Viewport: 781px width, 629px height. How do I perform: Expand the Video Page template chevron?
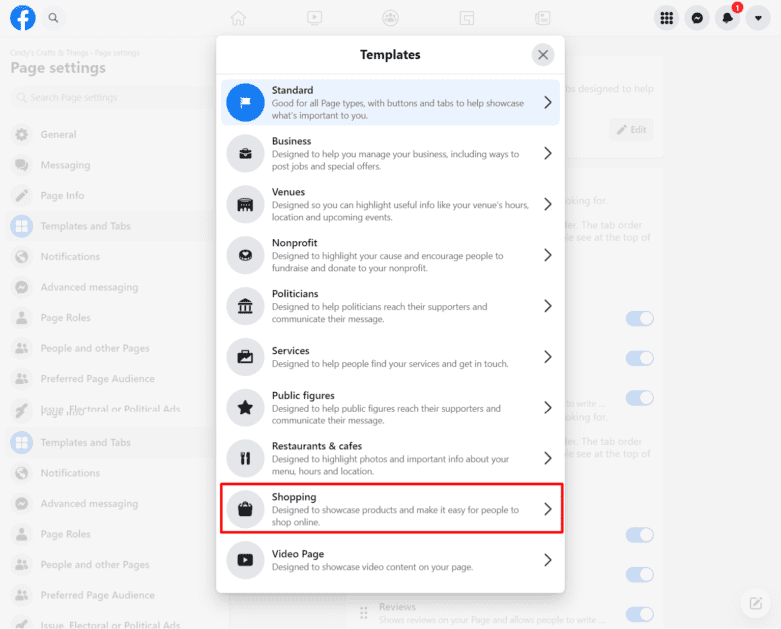click(548, 560)
